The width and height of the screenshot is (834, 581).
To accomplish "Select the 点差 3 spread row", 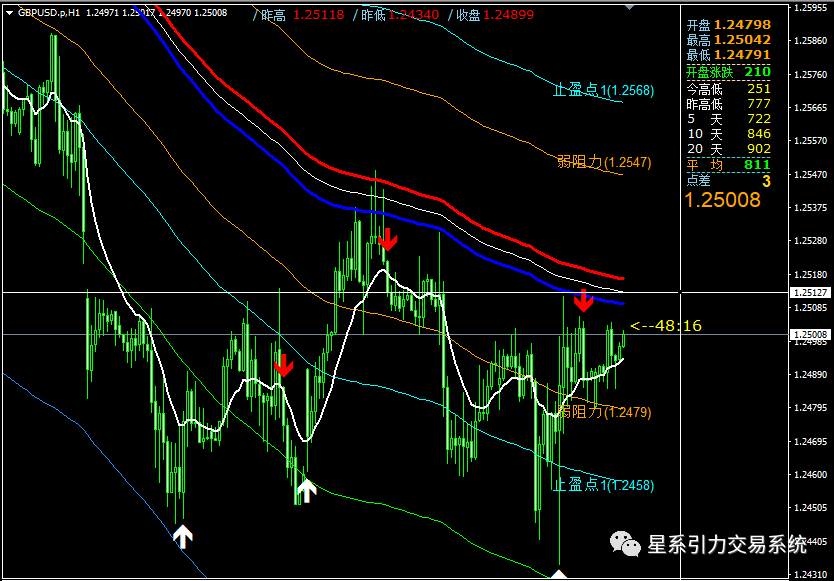I will tap(728, 180).
